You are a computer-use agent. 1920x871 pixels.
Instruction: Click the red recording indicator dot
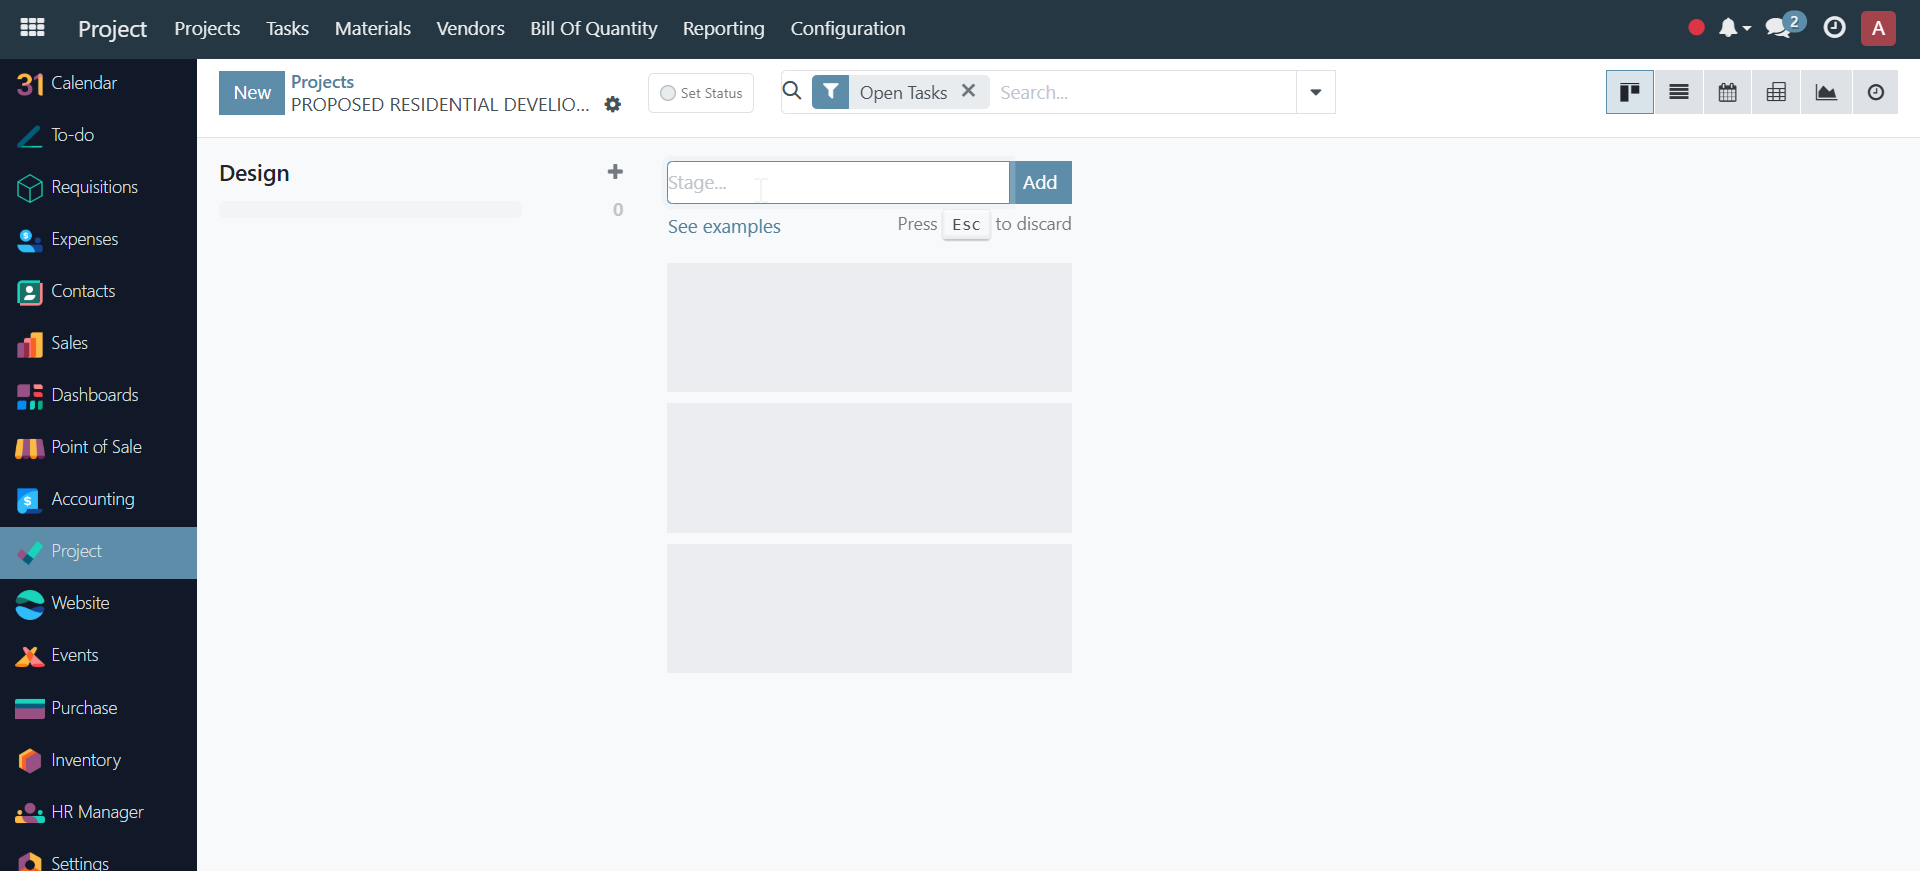[1696, 28]
